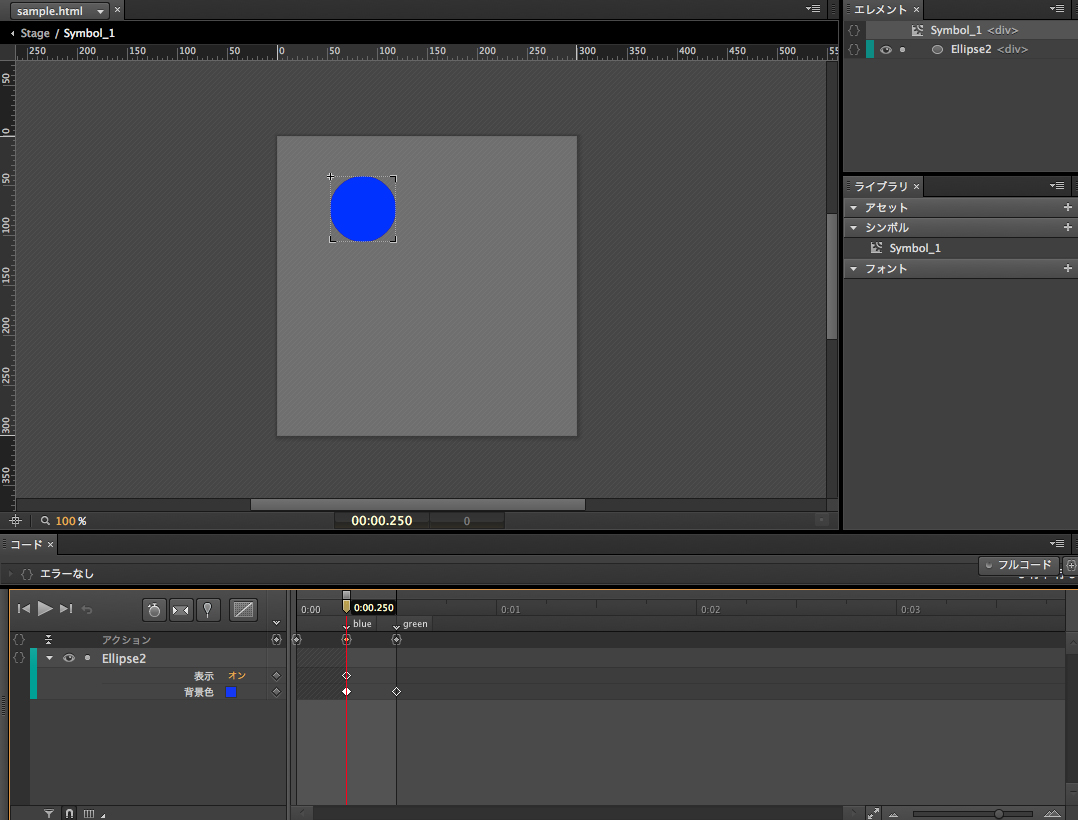Add keyframe for 表示 property

point(276,676)
